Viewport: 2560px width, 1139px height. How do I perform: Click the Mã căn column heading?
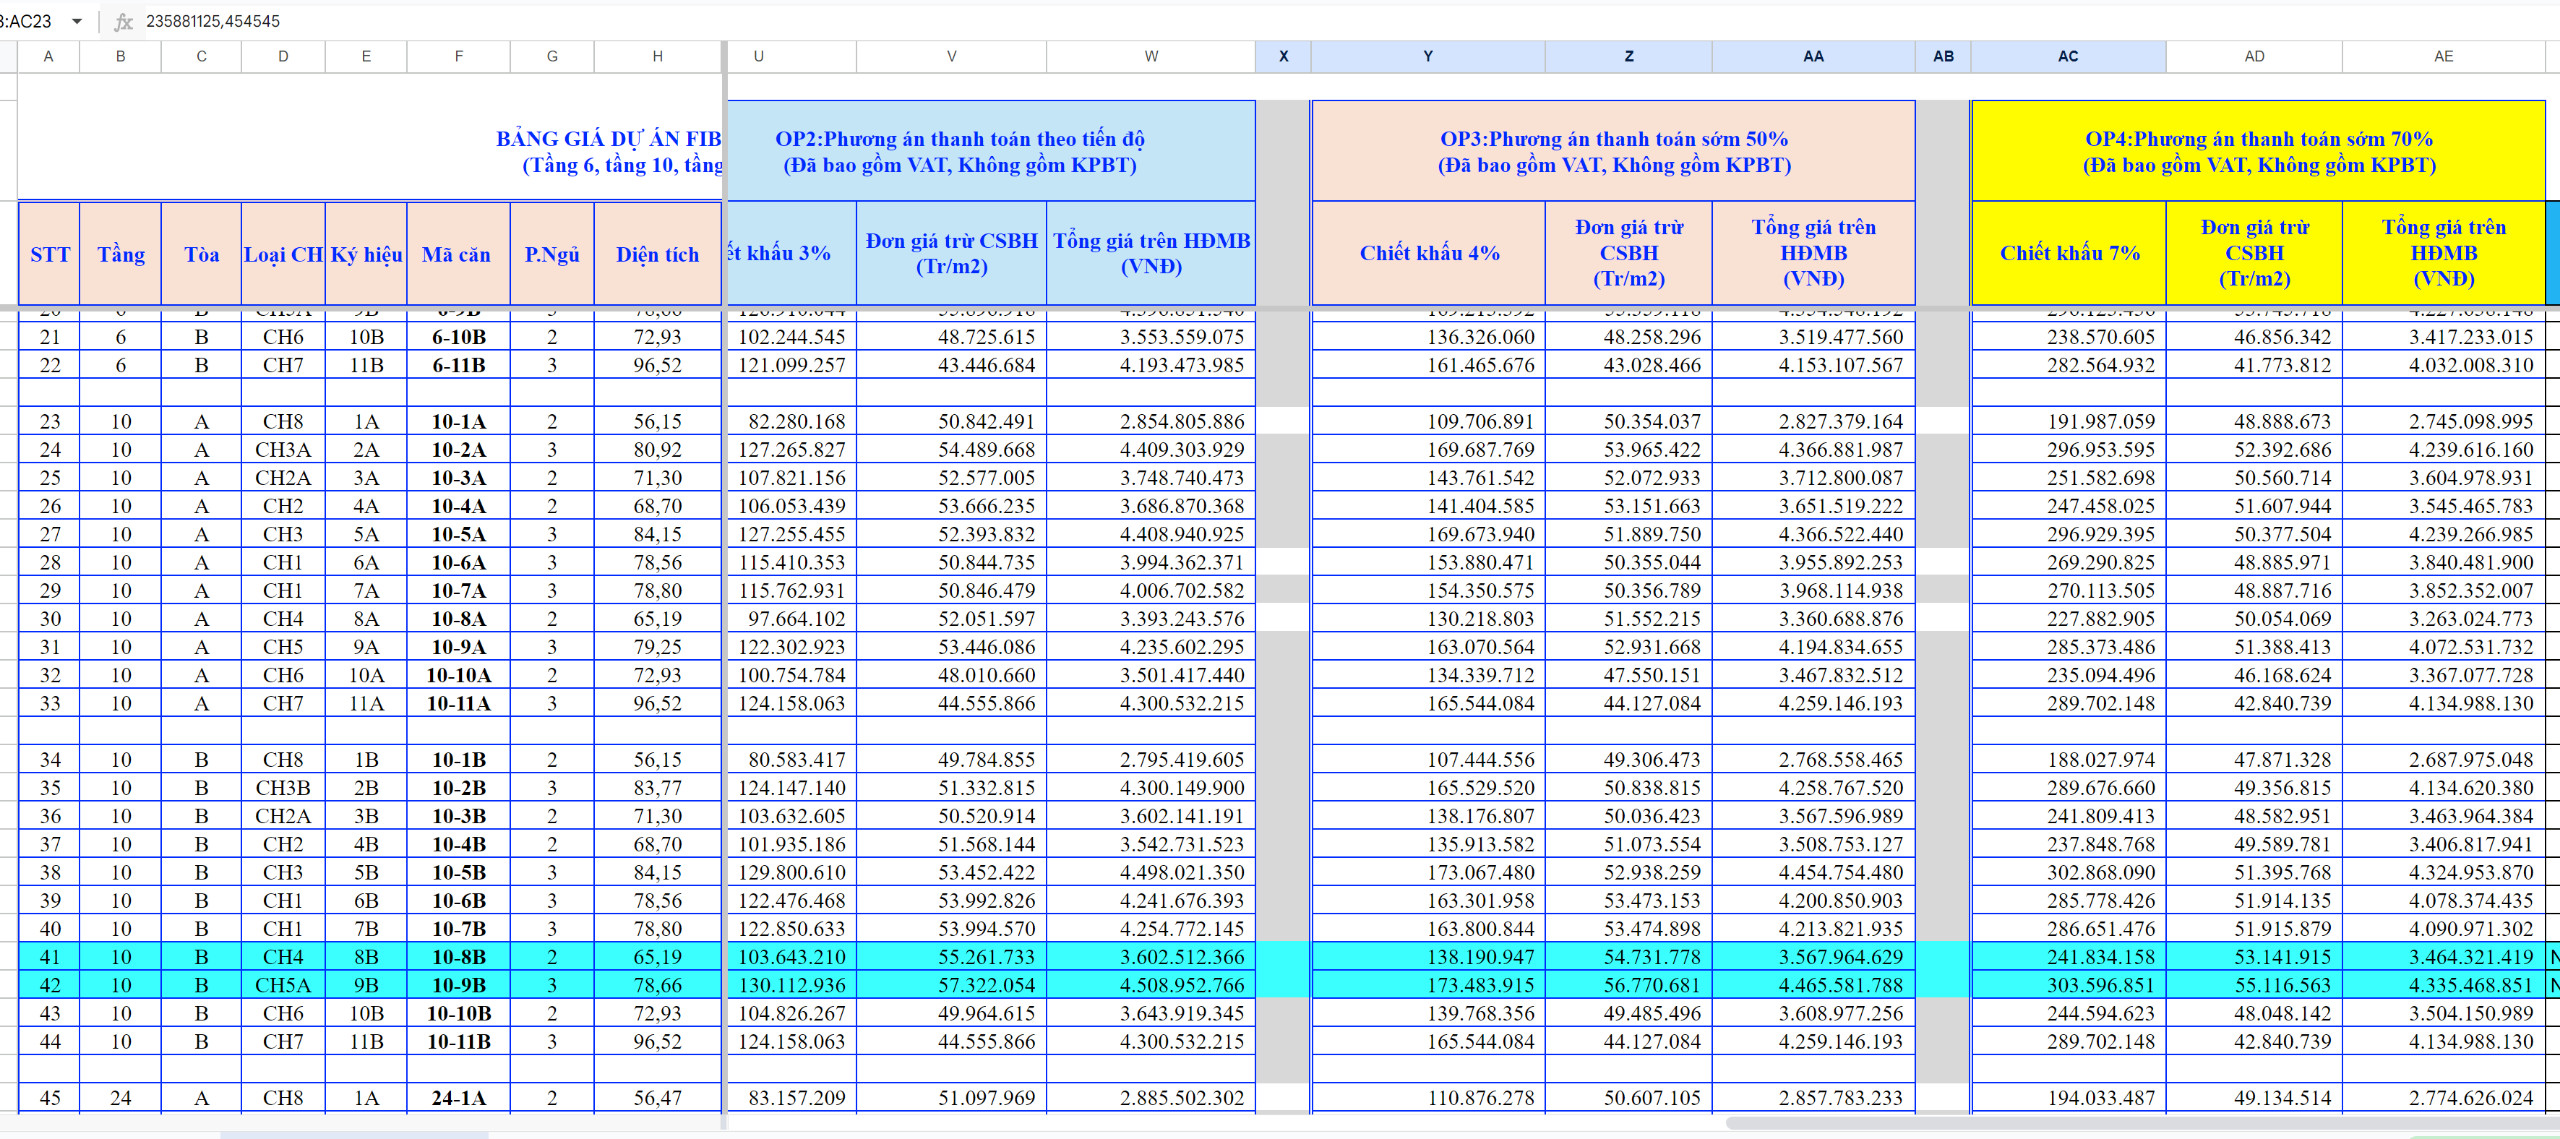point(457,254)
